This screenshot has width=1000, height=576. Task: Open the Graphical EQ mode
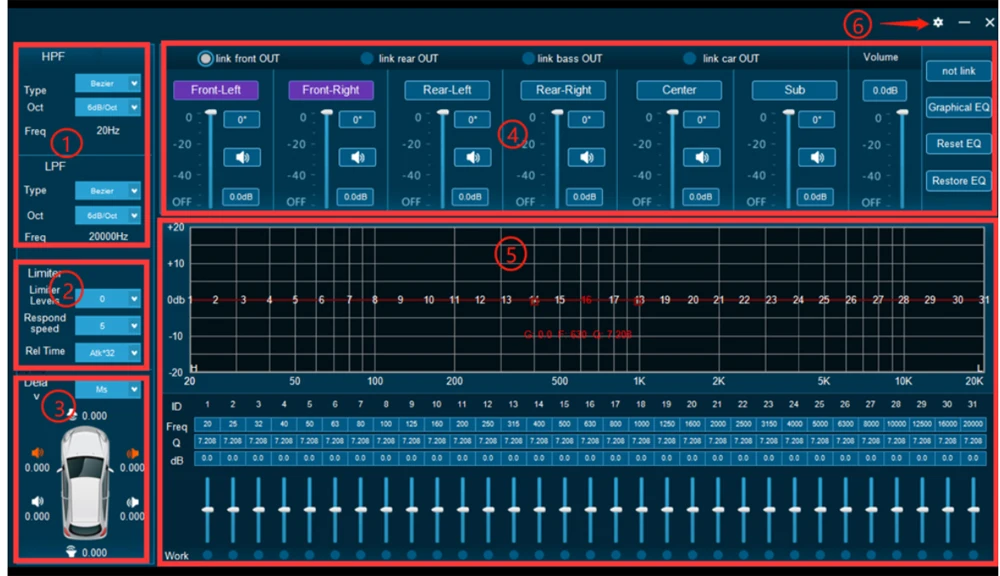[959, 107]
